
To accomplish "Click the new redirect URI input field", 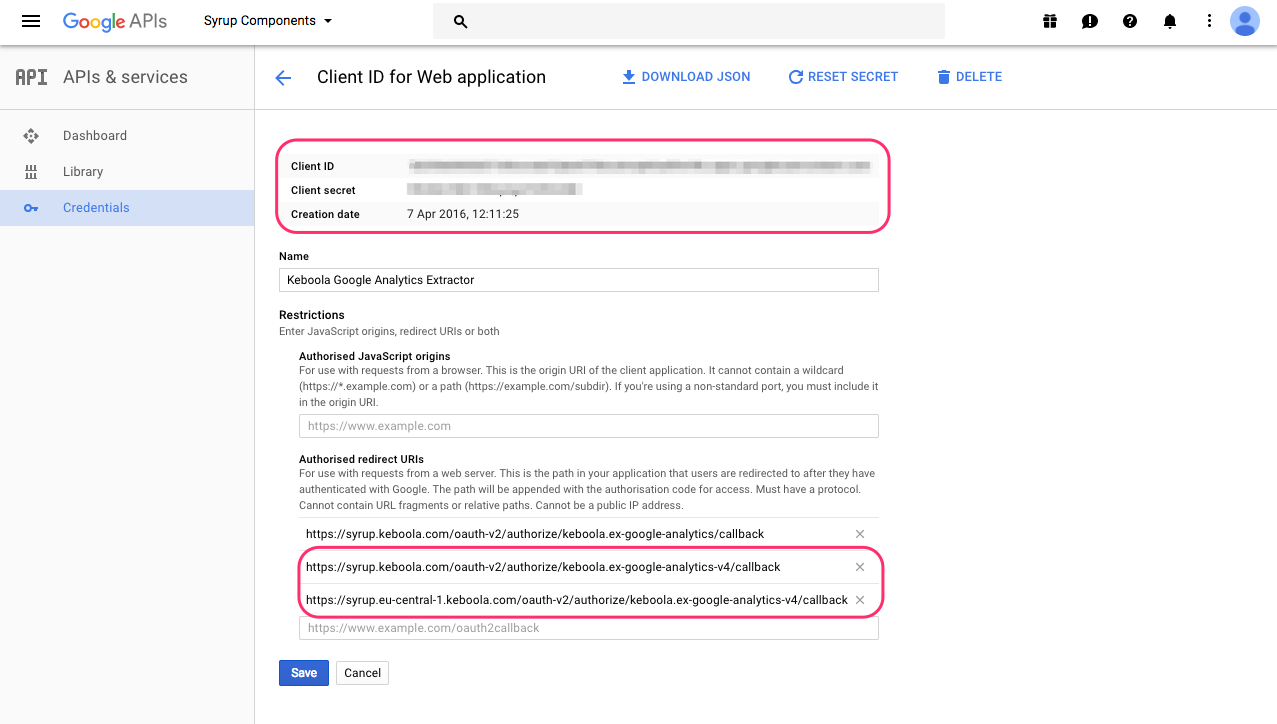I will pyautogui.click(x=589, y=628).
